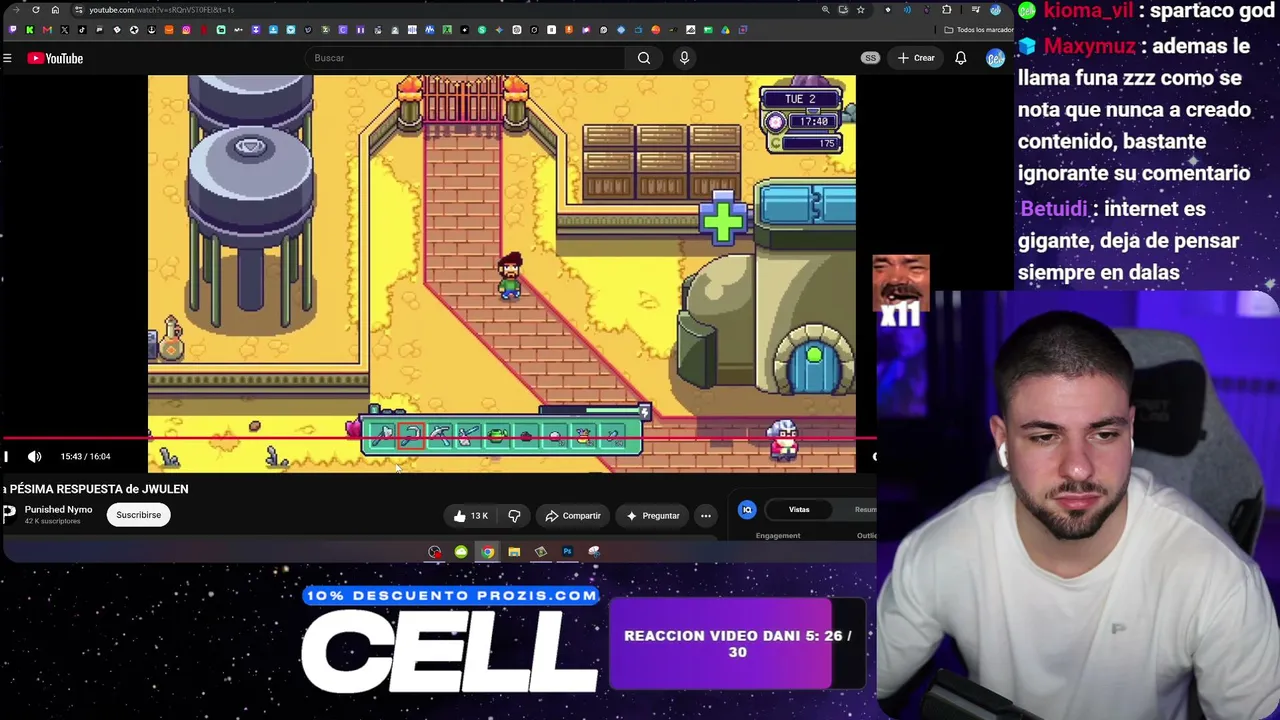Click the SS badge beside Crear

pyautogui.click(x=870, y=58)
